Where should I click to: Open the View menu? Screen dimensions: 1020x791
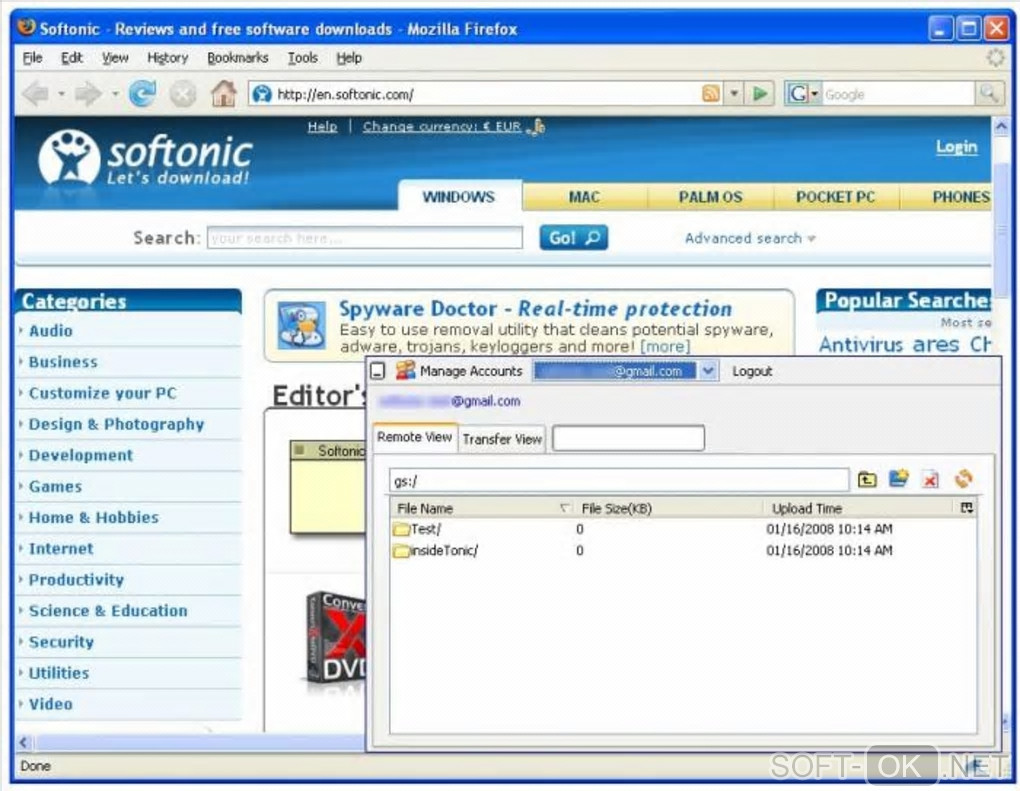point(114,58)
